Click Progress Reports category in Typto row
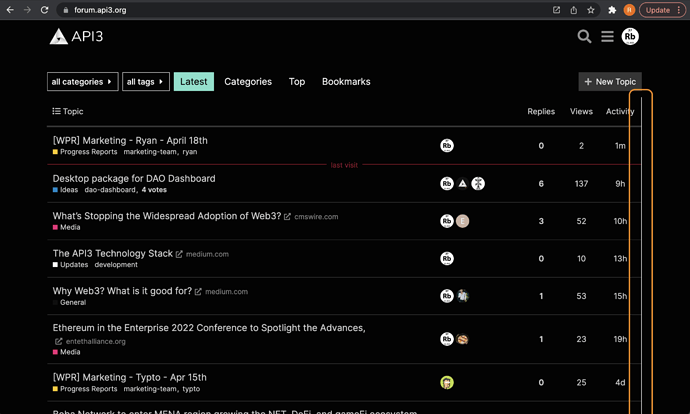 85,389
